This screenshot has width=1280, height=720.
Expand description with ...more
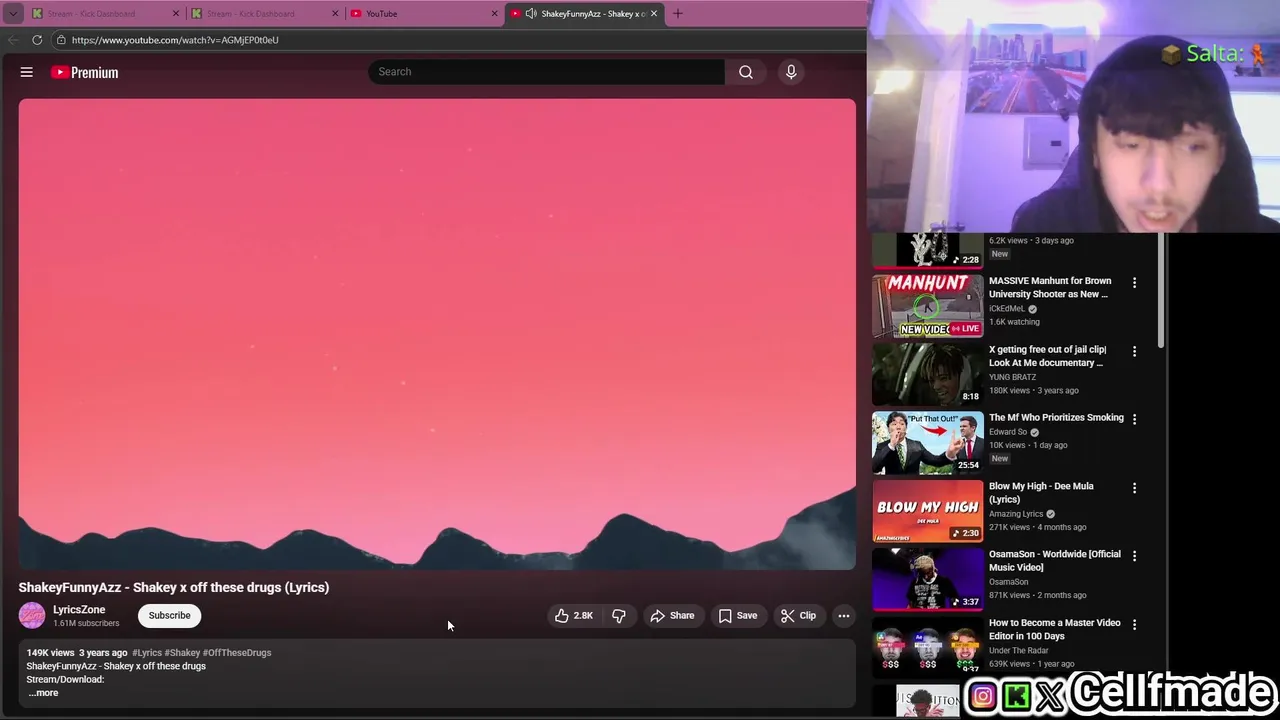click(43, 692)
